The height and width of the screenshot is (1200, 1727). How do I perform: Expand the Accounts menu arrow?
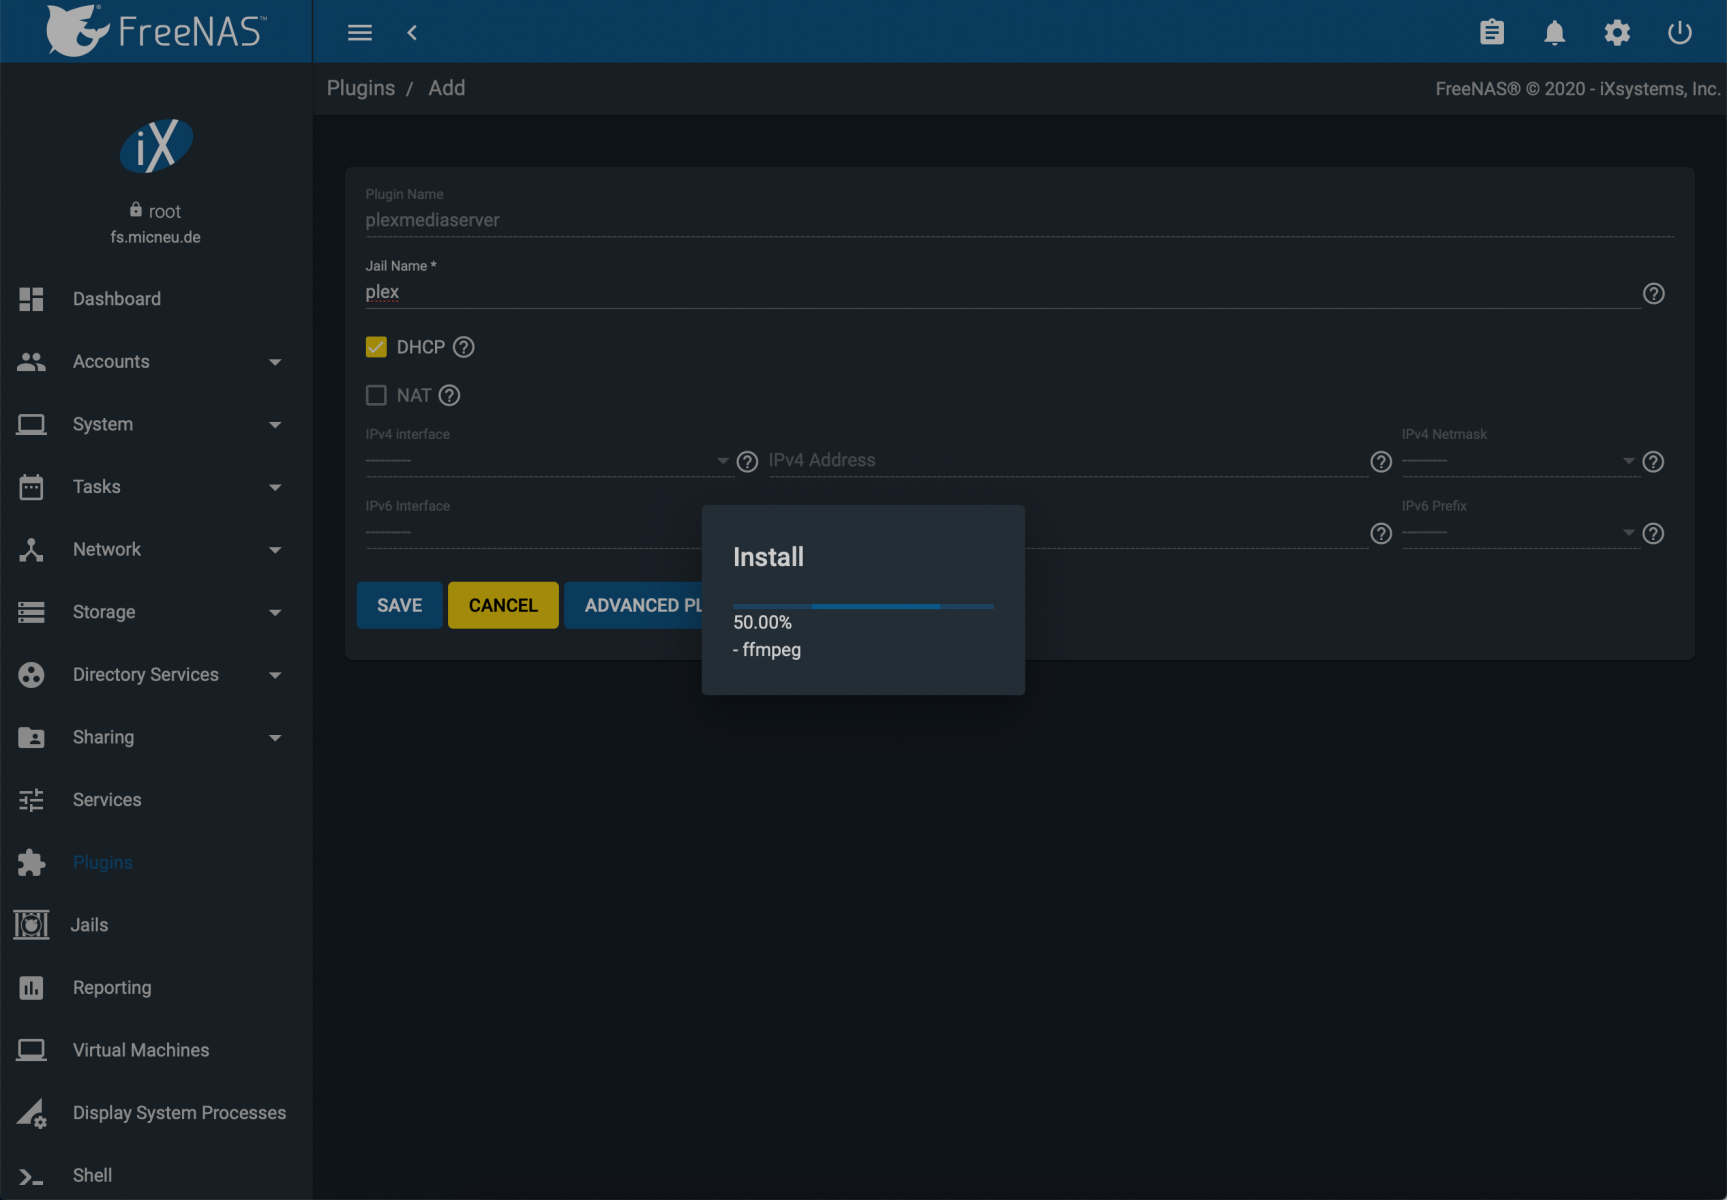pyautogui.click(x=275, y=362)
